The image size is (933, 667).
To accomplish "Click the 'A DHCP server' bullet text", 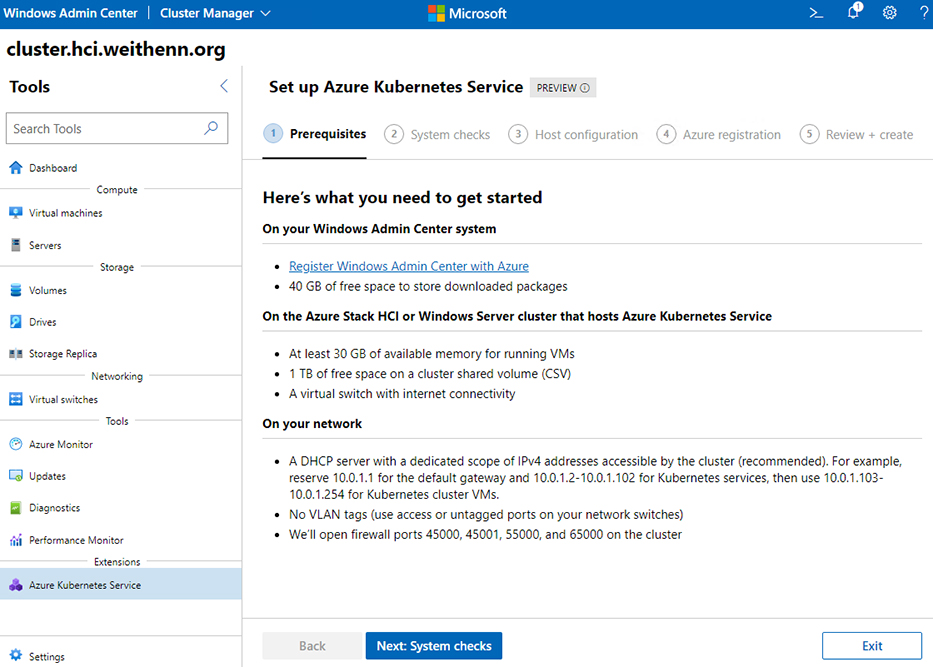I will (596, 478).
